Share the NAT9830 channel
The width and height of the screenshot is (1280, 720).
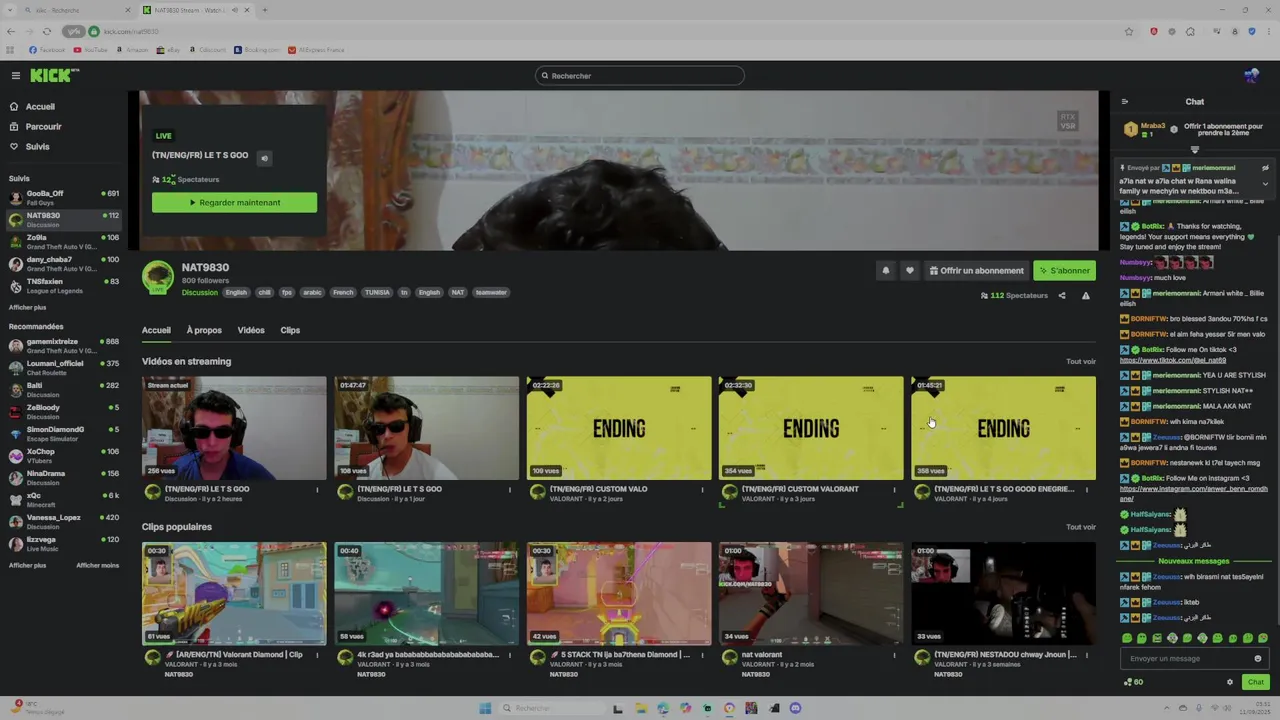(x=1062, y=296)
